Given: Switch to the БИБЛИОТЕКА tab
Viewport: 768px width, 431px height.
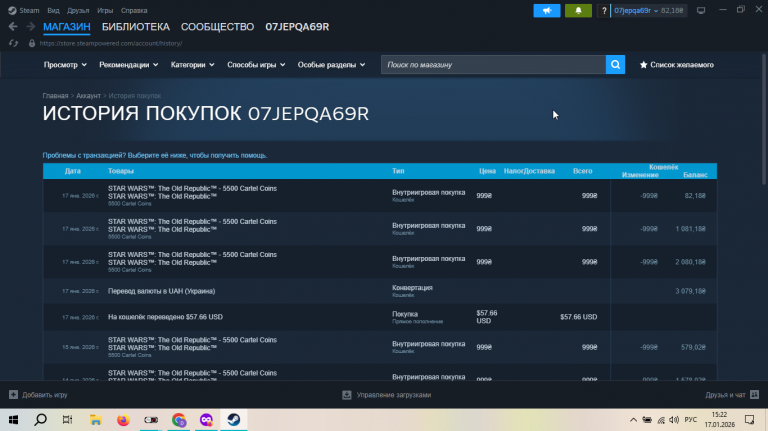Looking at the screenshot, I should tap(136, 27).
